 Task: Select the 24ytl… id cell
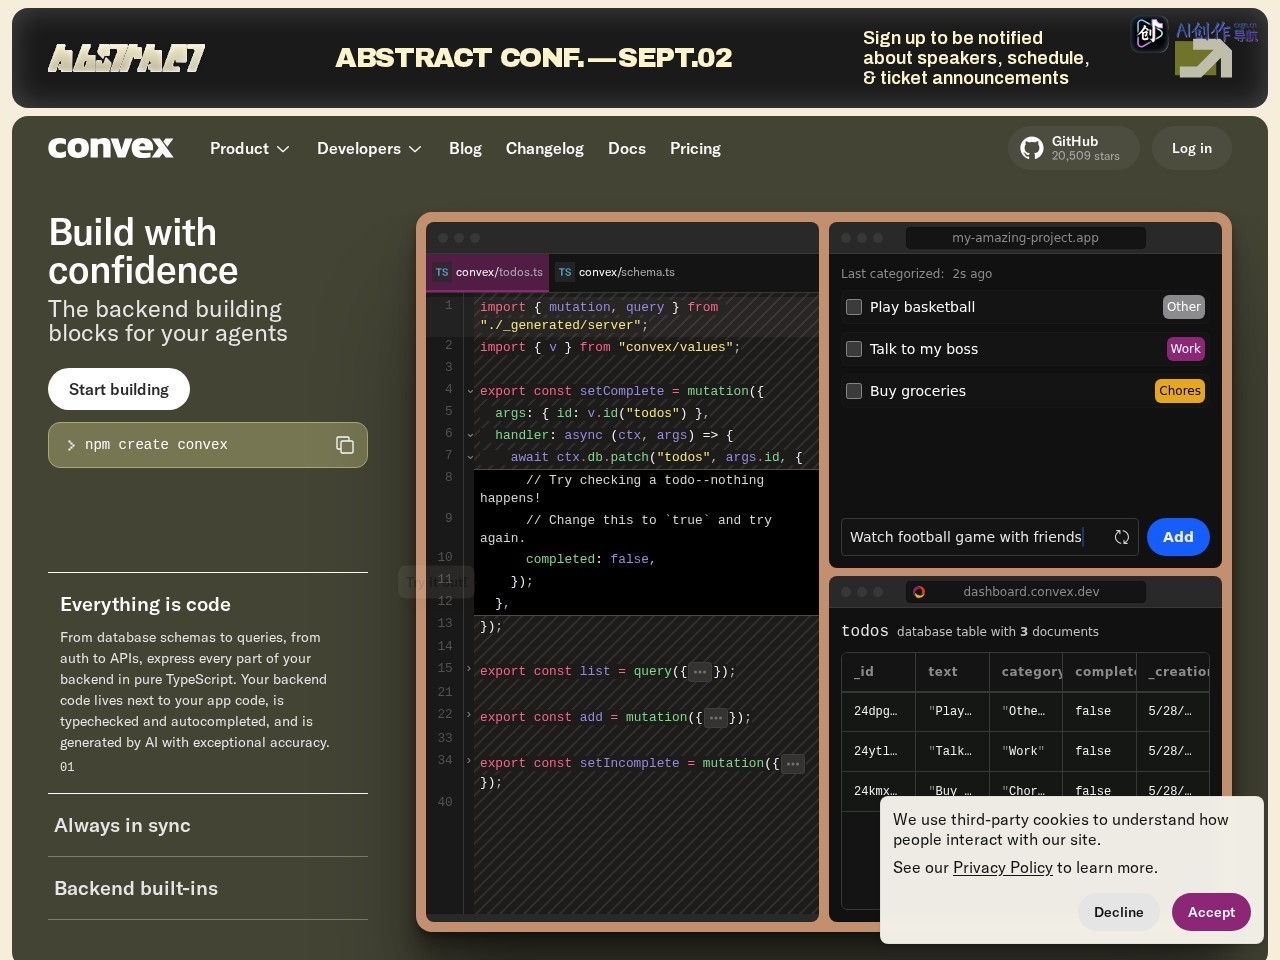tap(878, 751)
